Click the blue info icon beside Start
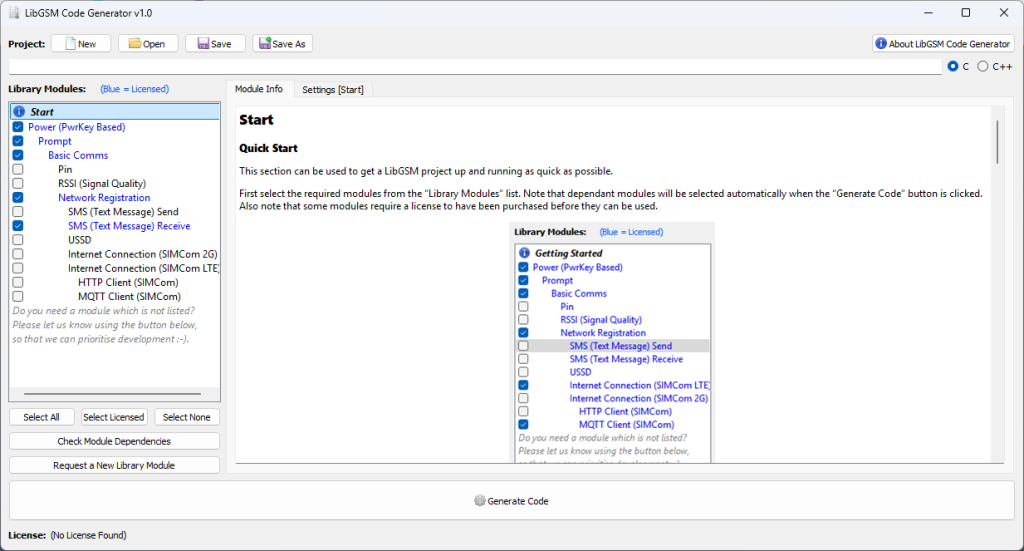Viewport: 1024px width, 551px height. [19, 112]
